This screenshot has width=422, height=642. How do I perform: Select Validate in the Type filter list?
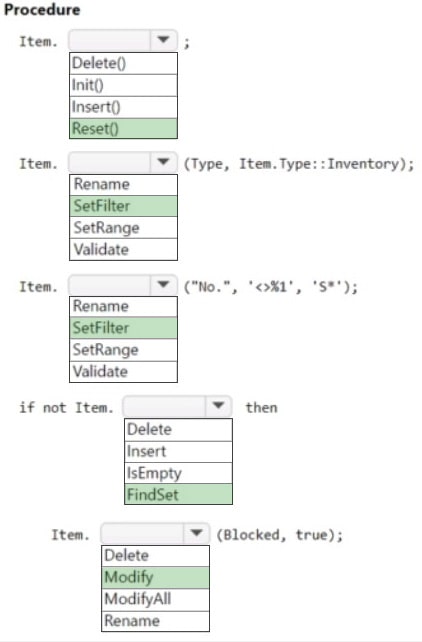123,249
